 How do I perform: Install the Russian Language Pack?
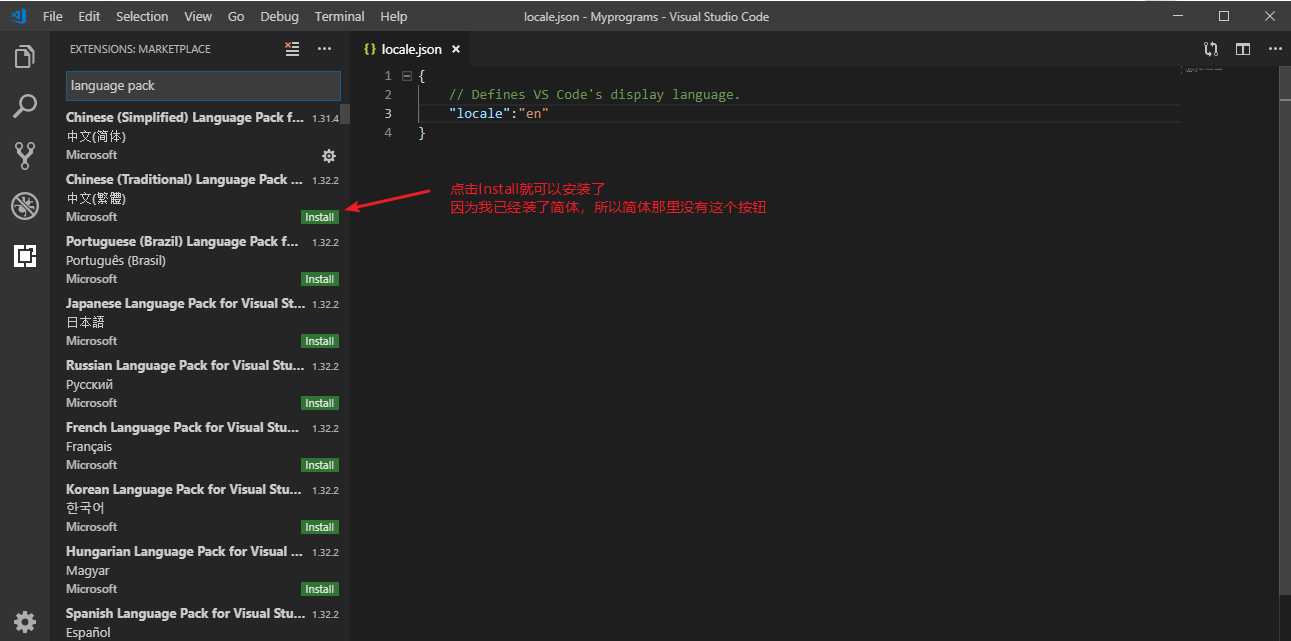(x=320, y=403)
